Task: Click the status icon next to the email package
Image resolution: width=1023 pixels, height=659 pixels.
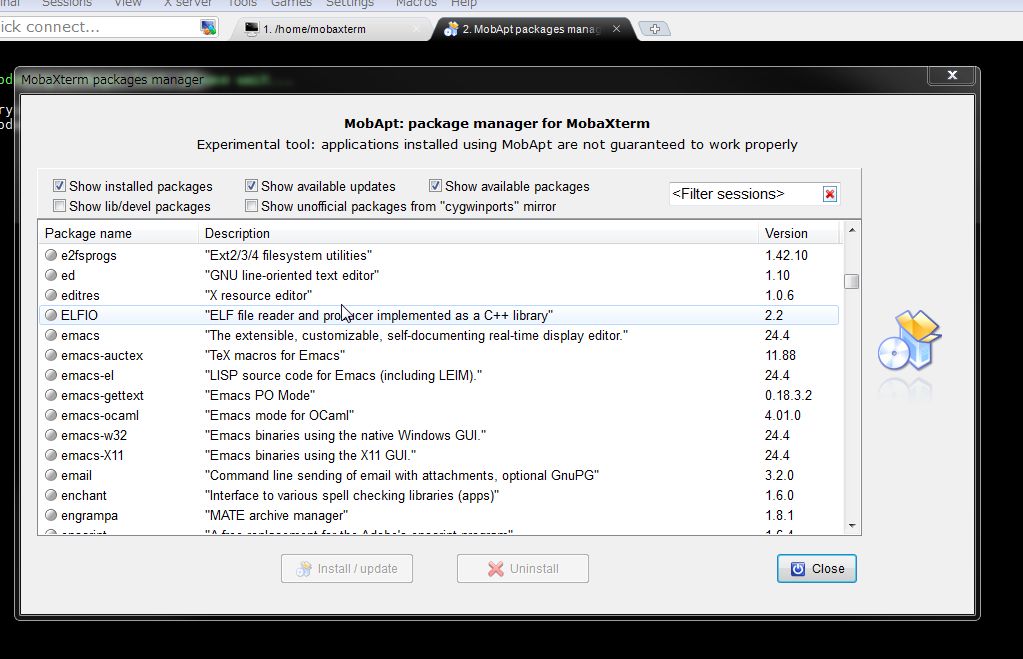Action: (x=50, y=475)
